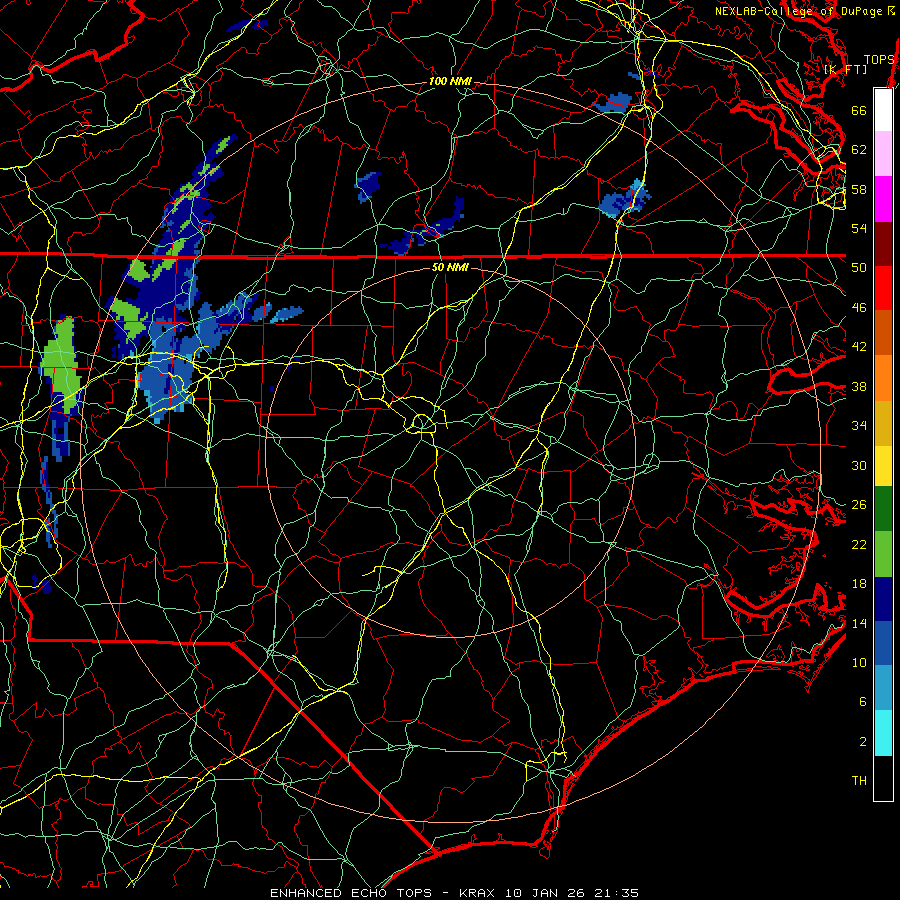Screen dimensions: 900x900
Task: Click the light green swatch near 22
Action: [883, 554]
